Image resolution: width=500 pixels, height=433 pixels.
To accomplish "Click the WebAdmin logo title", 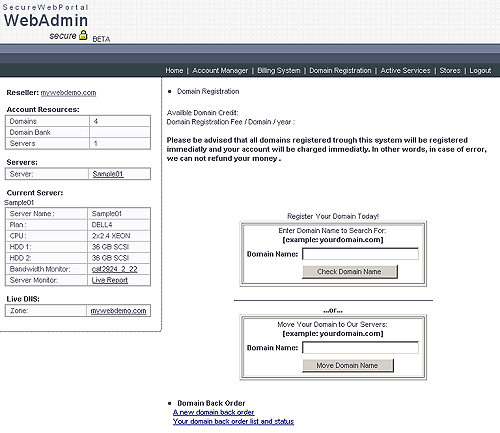I will pos(46,20).
